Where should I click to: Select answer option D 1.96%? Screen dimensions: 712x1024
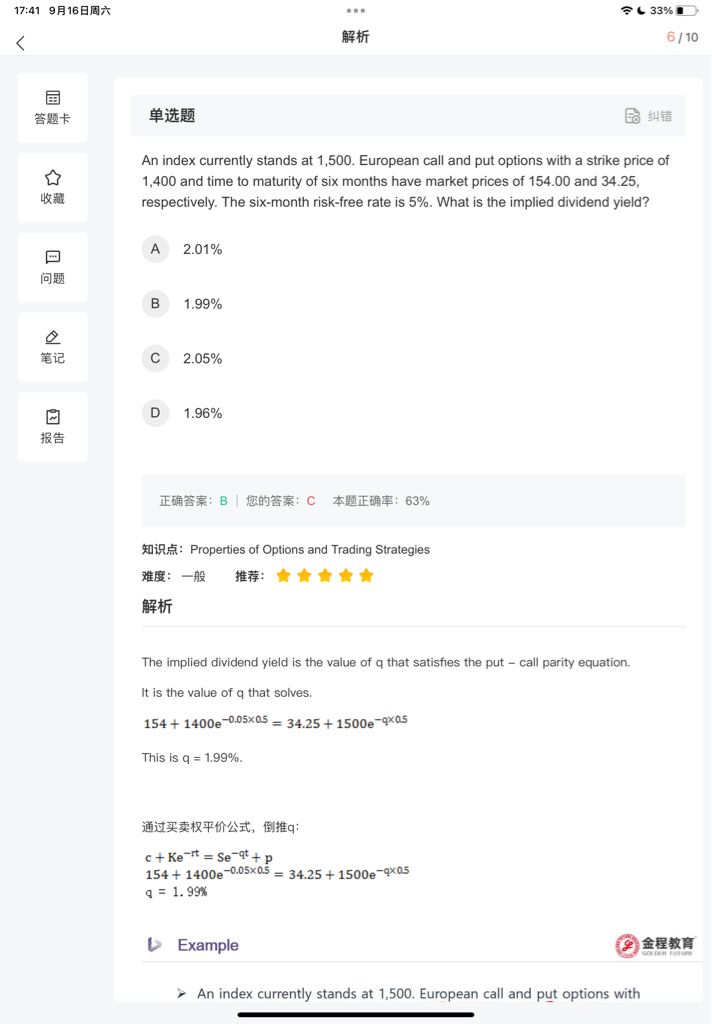click(155, 413)
